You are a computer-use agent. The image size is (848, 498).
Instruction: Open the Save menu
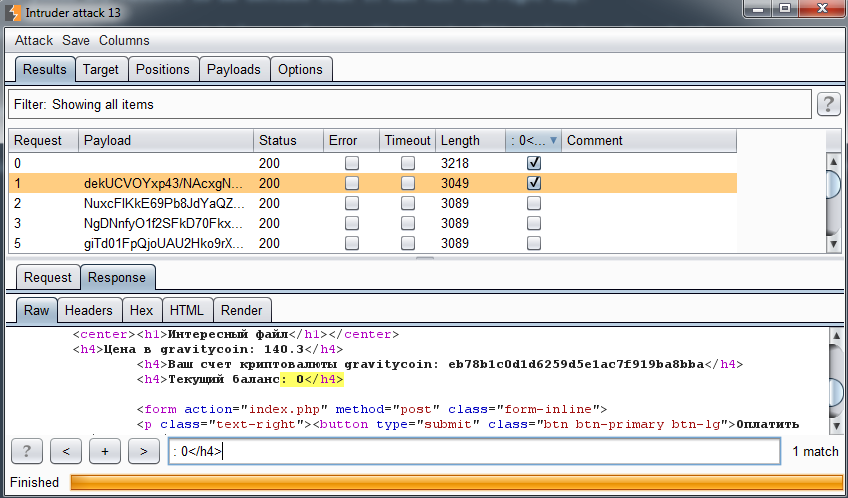pos(76,41)
